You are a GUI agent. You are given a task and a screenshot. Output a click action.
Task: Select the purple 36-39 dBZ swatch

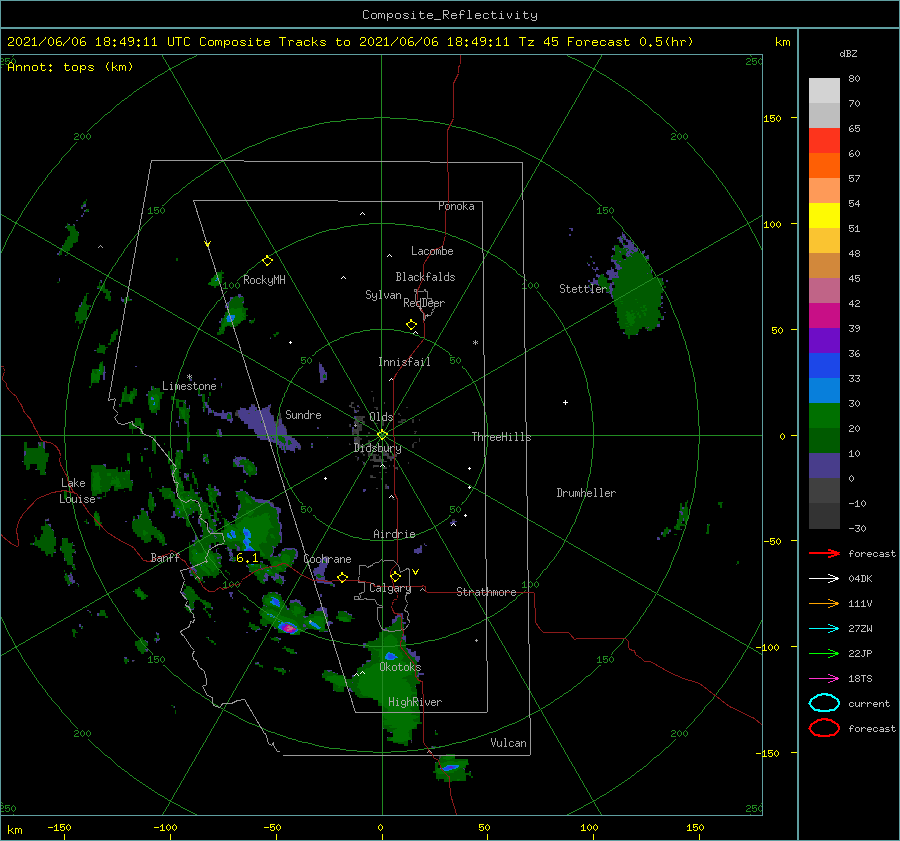click(x=824, y=340)
